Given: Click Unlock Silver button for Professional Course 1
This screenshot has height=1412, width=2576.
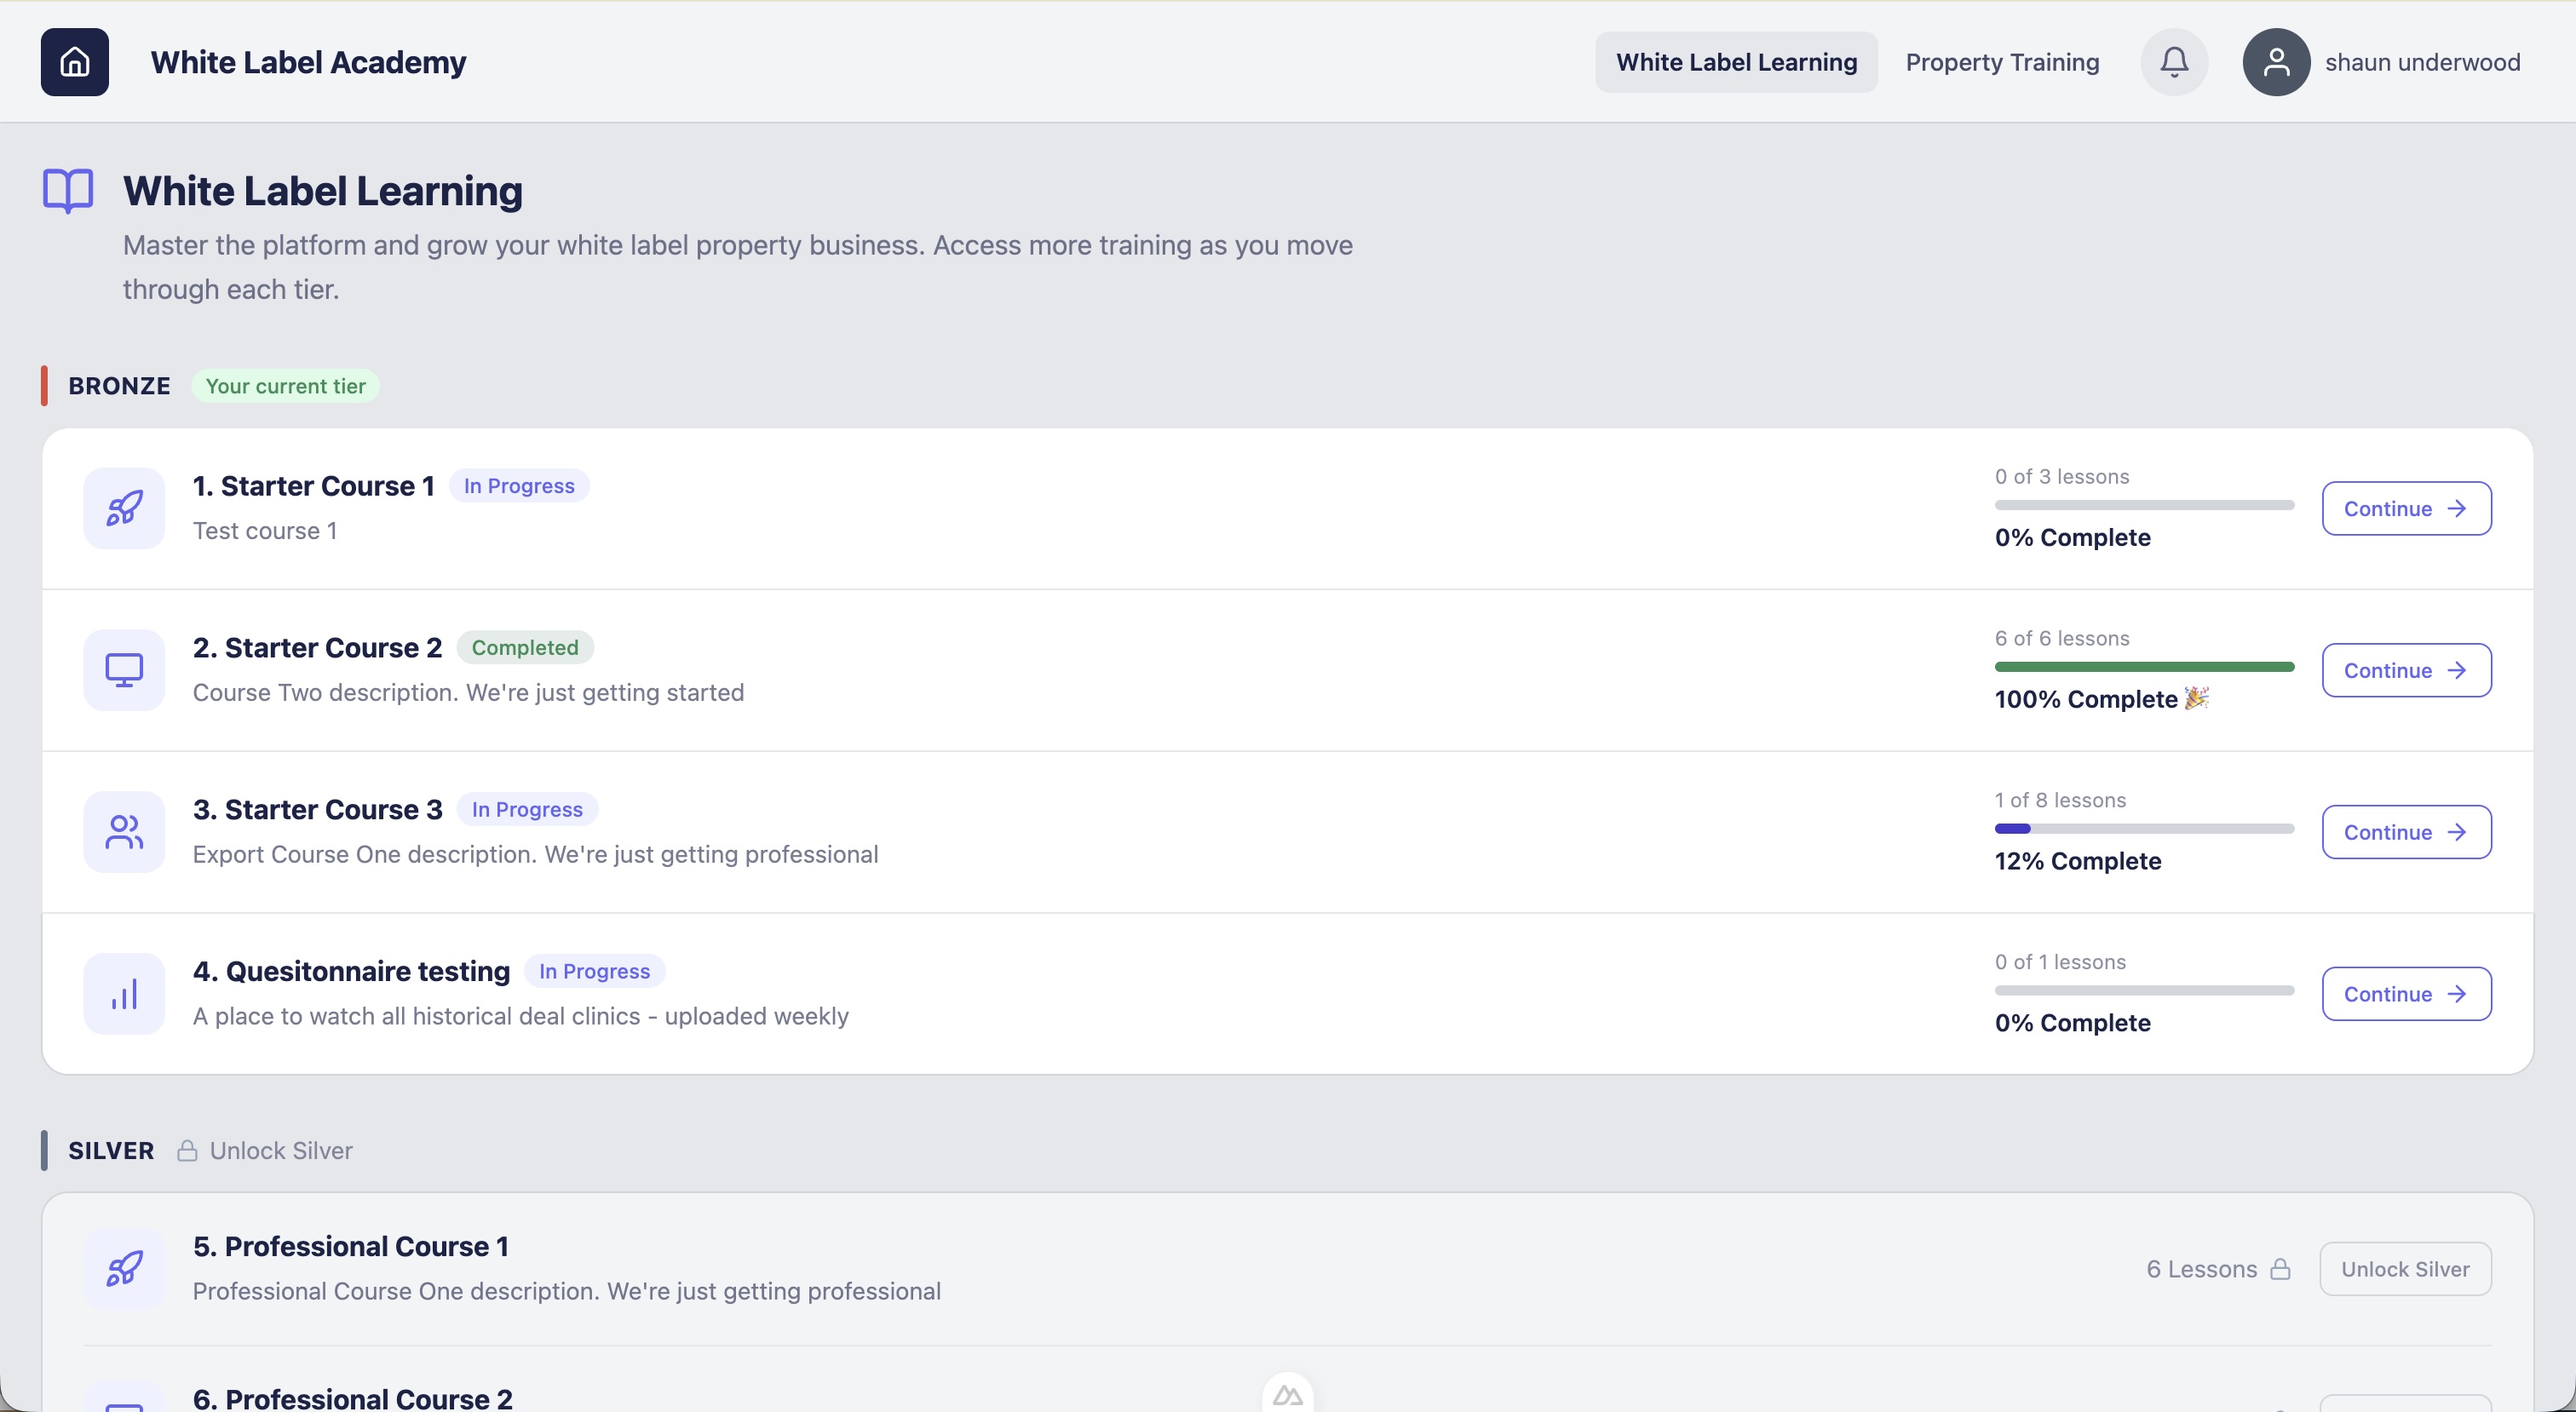Looking at the screenshot, I should [x=2405, y=1269].
